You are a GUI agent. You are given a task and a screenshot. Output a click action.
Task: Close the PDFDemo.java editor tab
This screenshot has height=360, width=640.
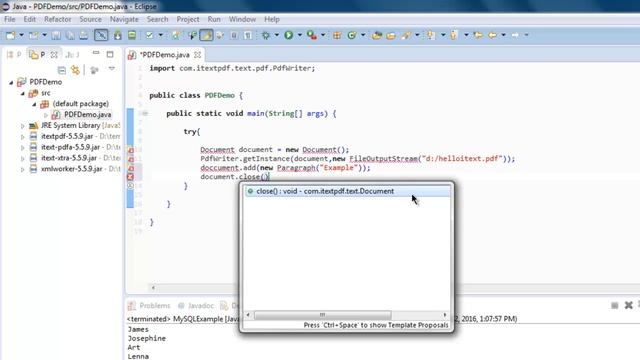198,55
